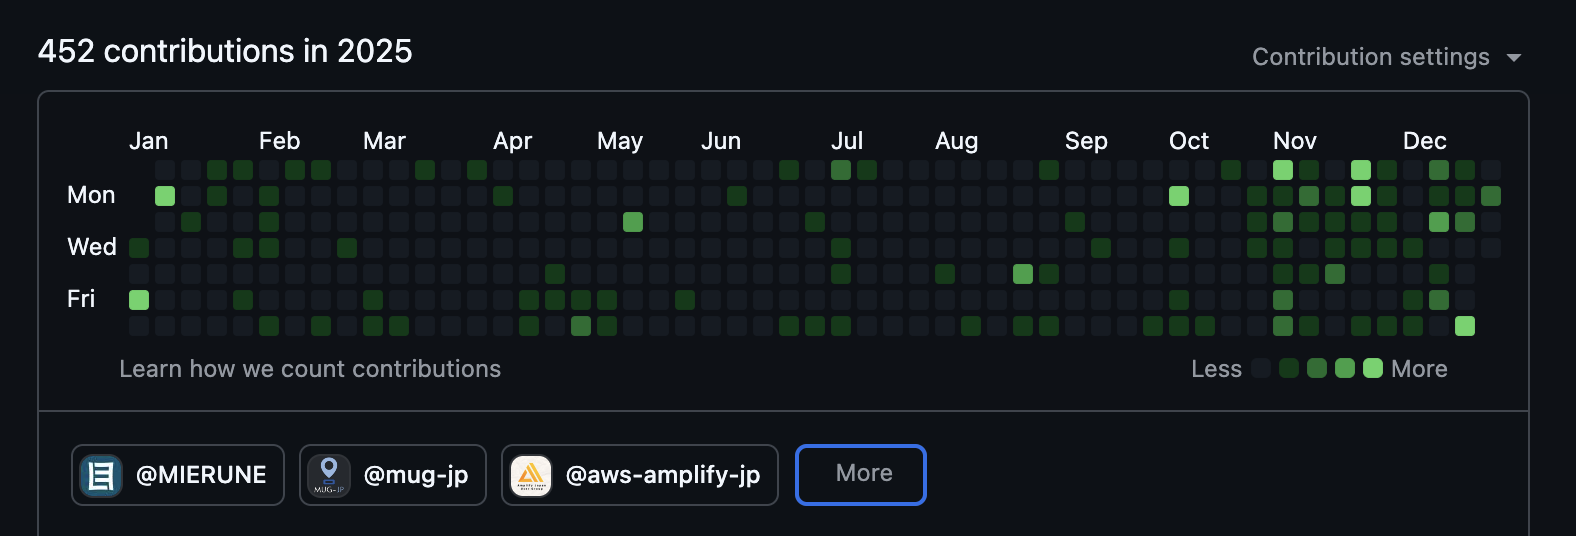The width and height of the screenshot is (1576, 536).
Task: Click the mug-jp organization avatar icon
Action: [x=329, y=476]
